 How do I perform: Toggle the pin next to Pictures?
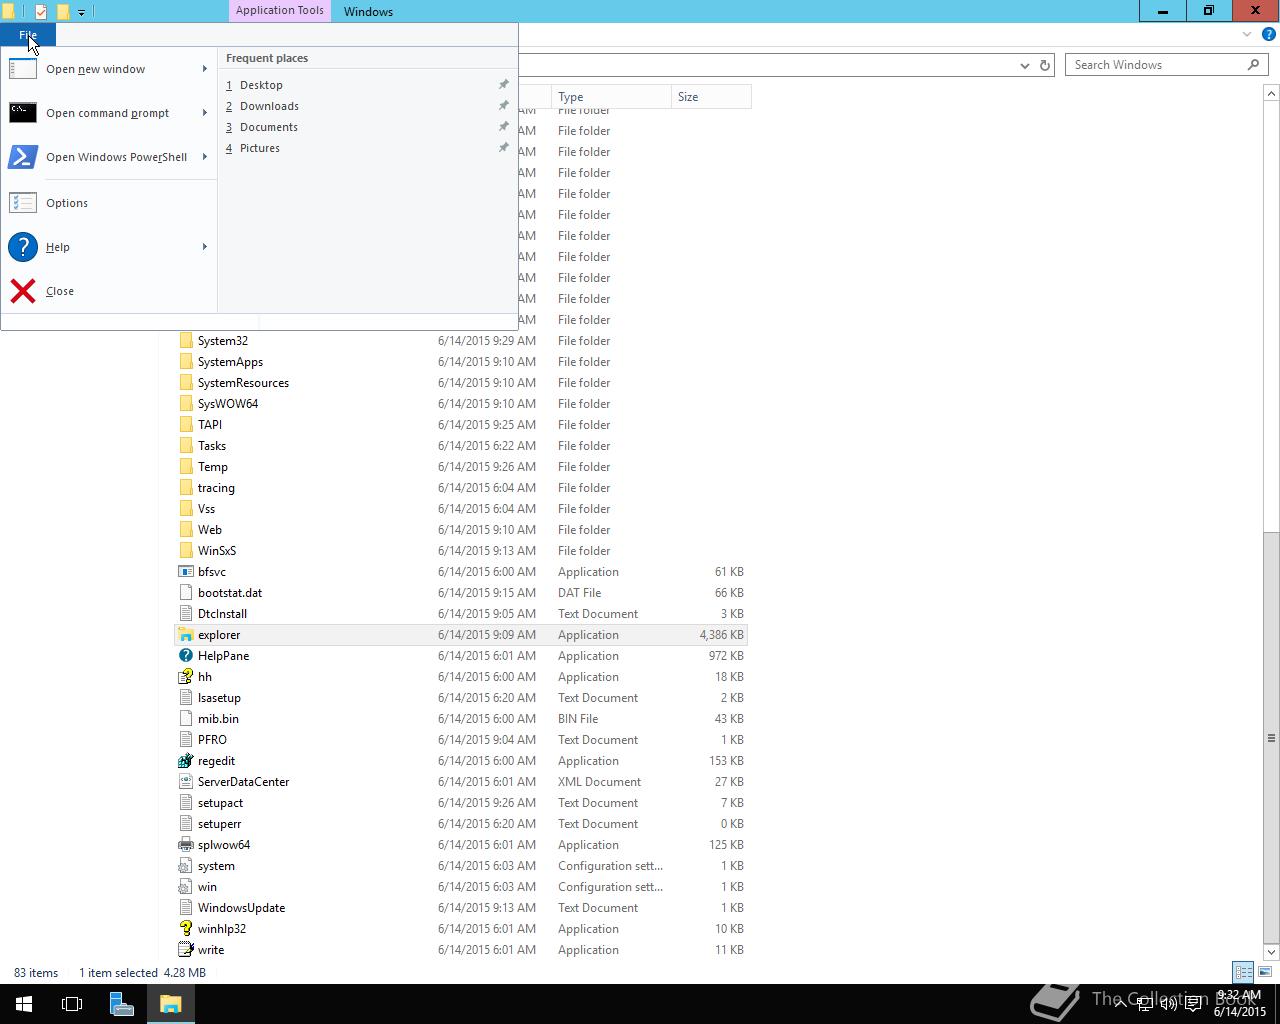click(504, 148)
